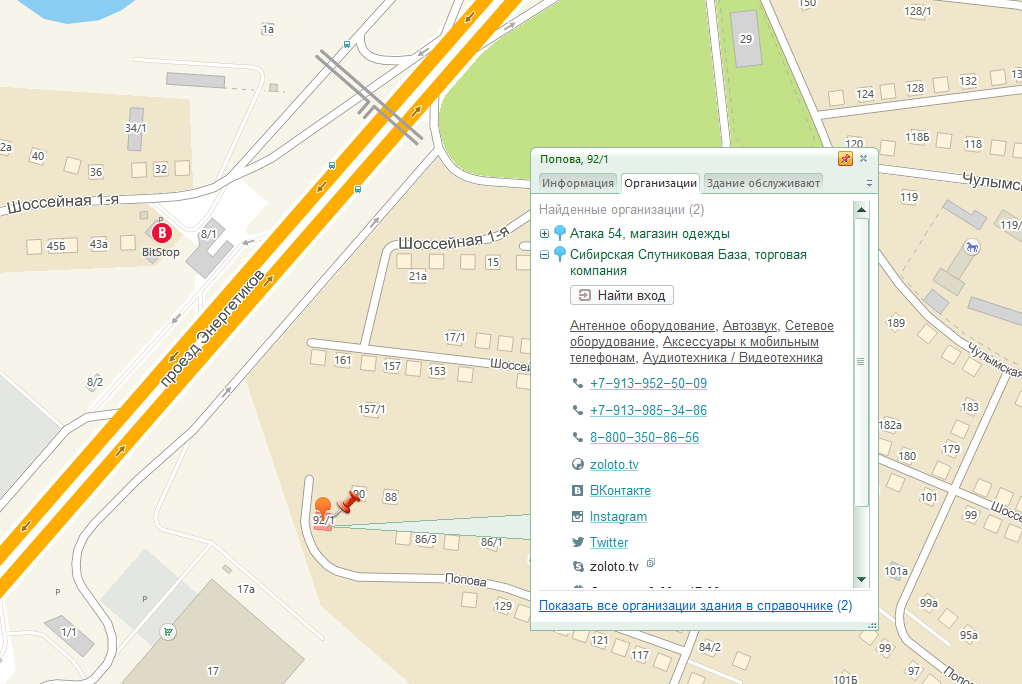Click building number 84/2 on the map
1022x684 pixels.
point(710,647)
